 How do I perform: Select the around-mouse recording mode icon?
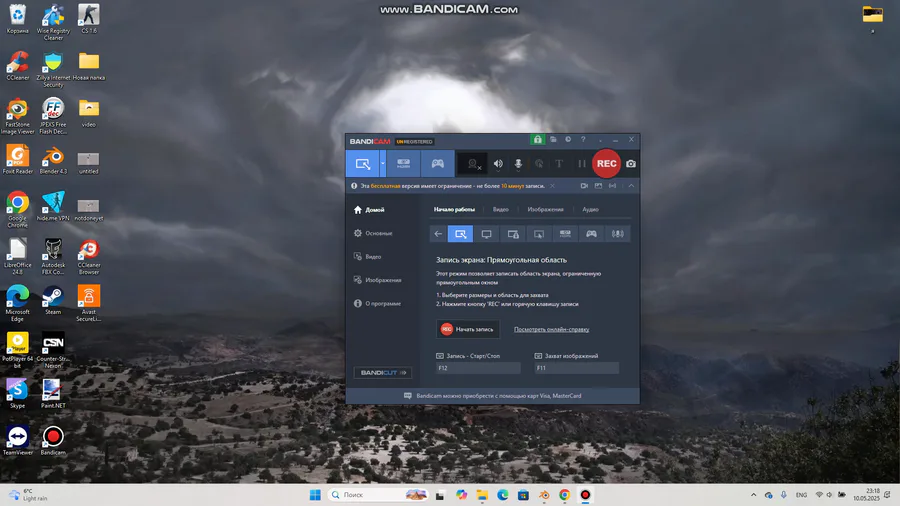539,234
